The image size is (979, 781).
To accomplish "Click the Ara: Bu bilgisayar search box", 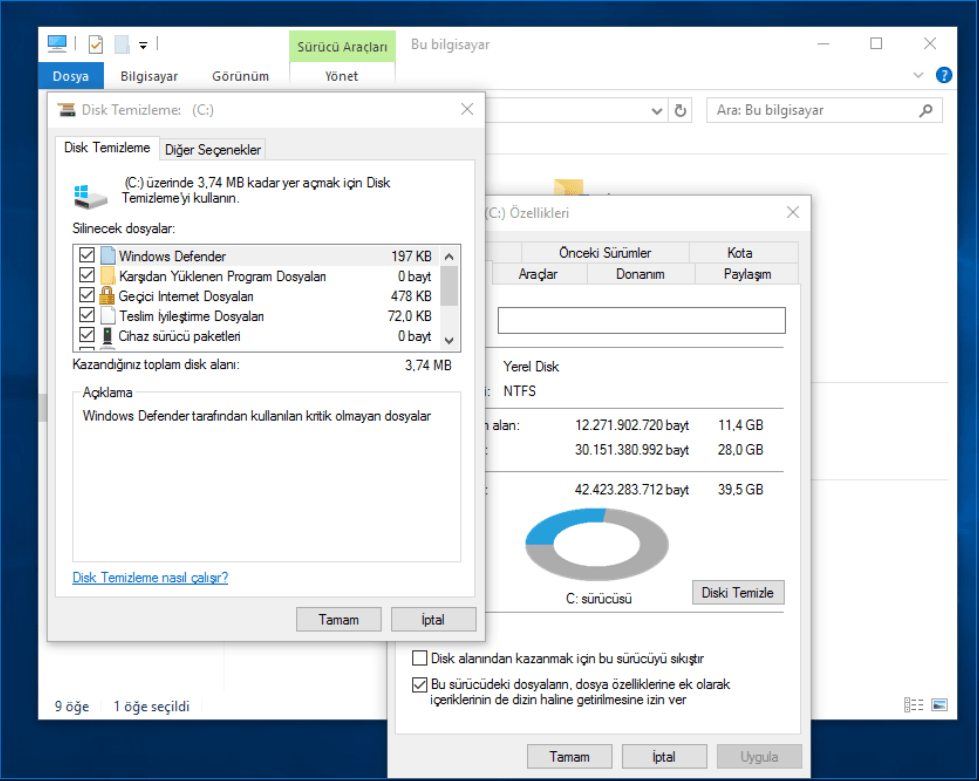I will point(824,111).
